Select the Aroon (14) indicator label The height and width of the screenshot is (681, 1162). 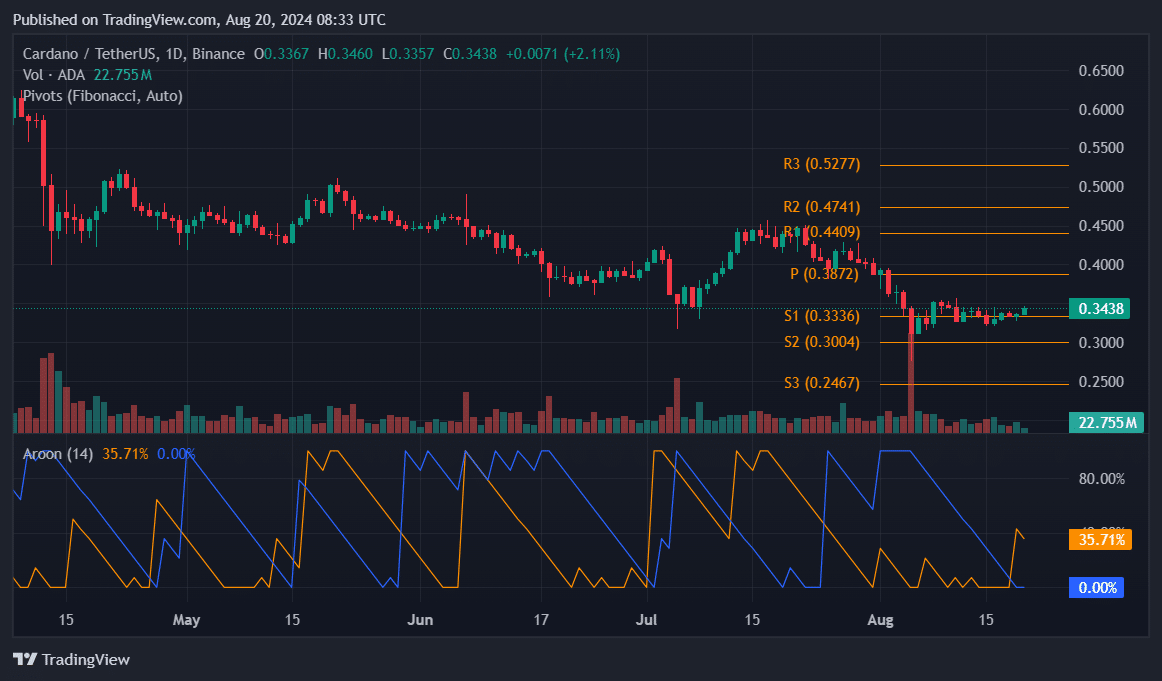pos(58,454)
